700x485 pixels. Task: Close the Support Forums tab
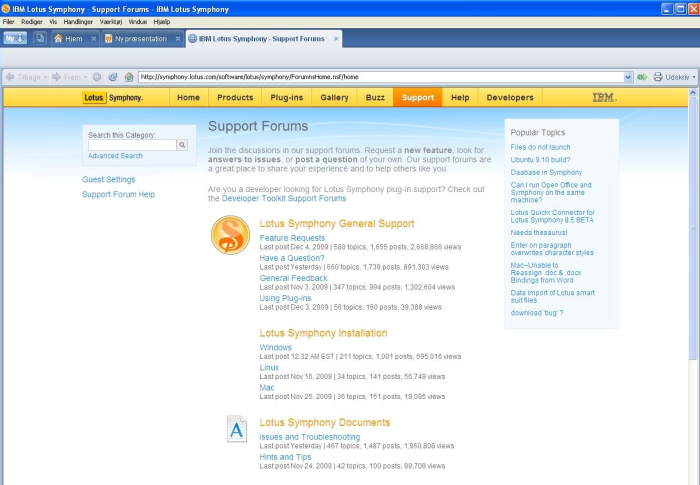click(x=336, y=39)
